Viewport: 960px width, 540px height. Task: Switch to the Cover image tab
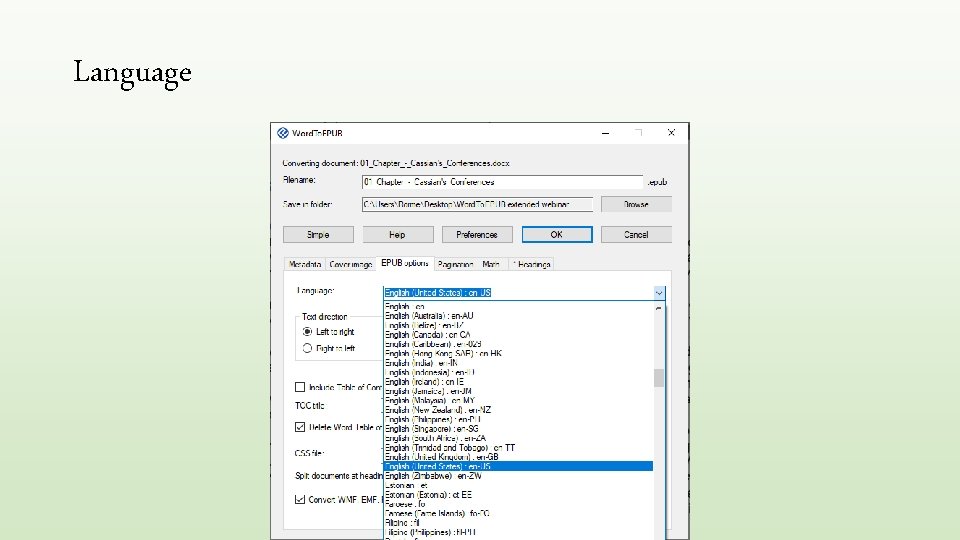[351, 264]
